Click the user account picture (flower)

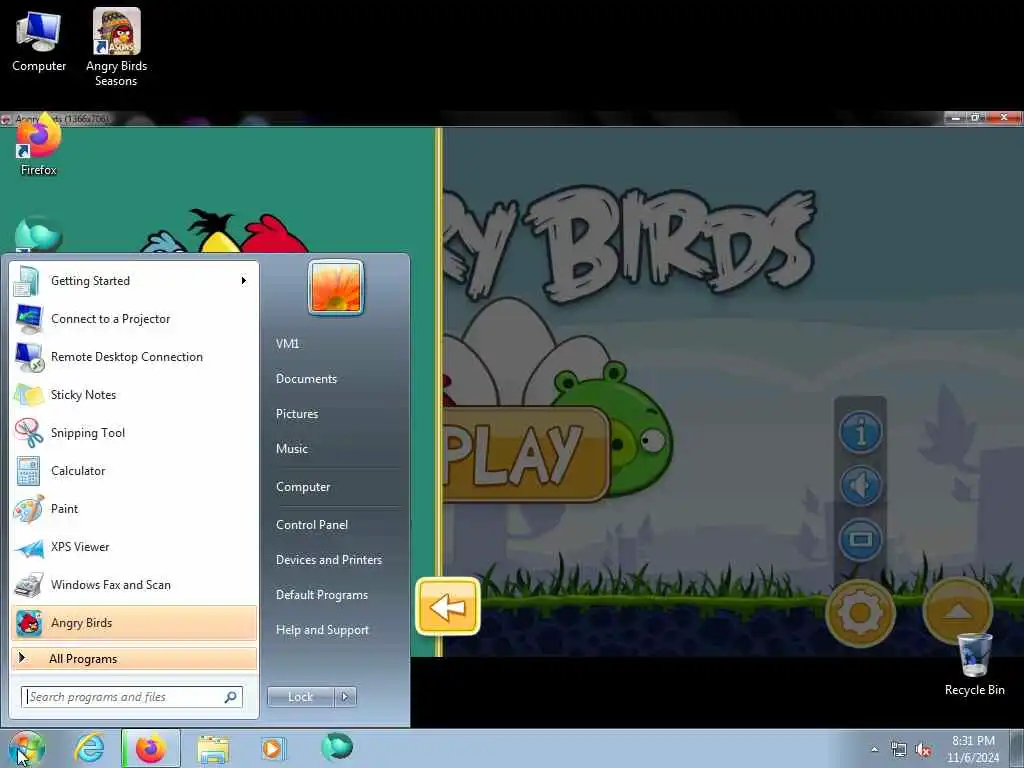336,287
